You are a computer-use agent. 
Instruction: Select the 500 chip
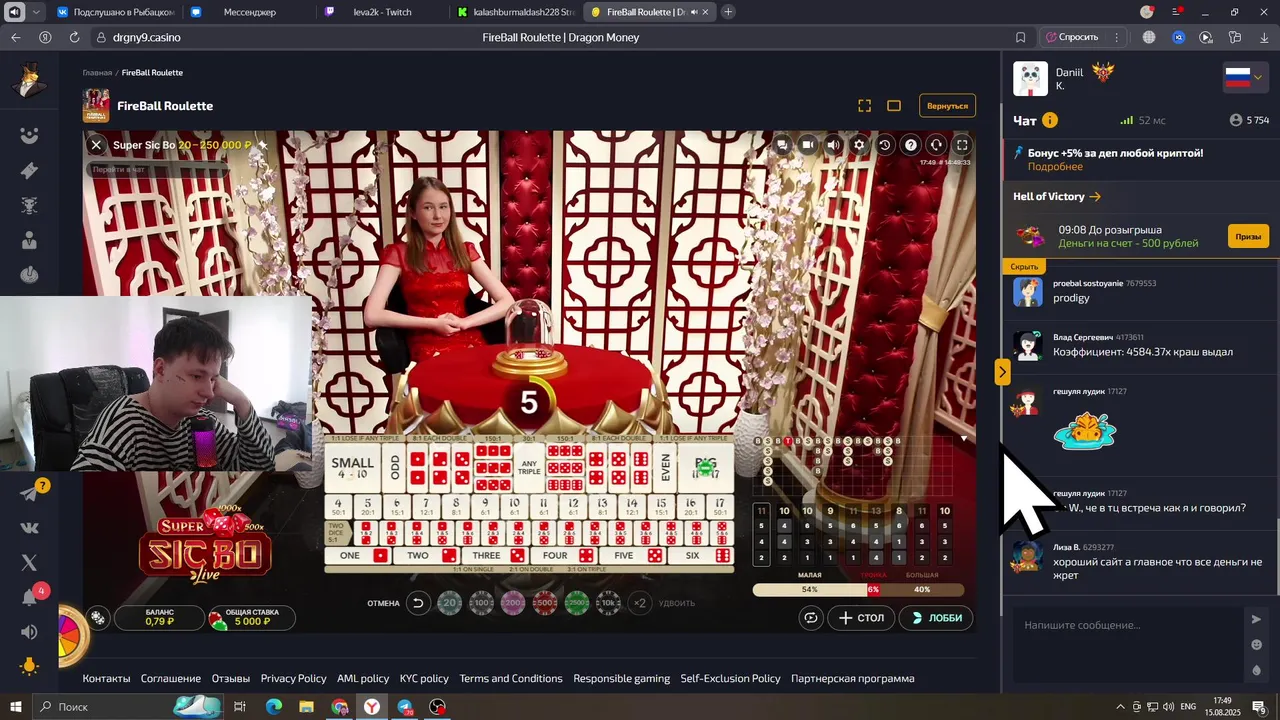coord(545,603)
